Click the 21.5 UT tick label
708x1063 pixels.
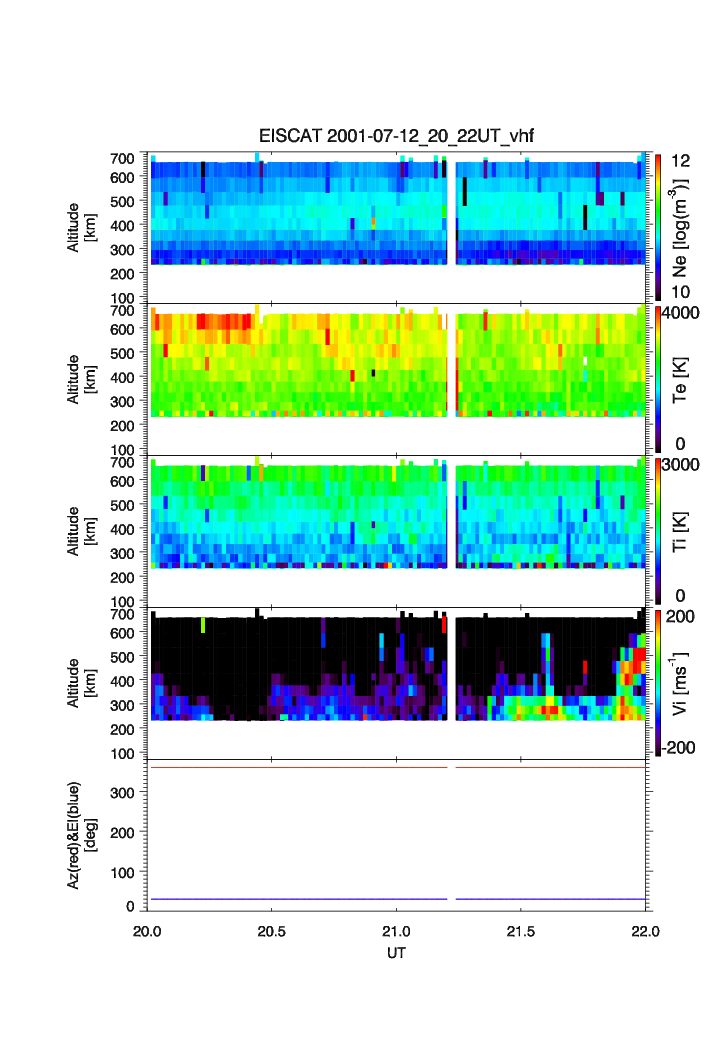pyautogui.click(x=521, y=931)
